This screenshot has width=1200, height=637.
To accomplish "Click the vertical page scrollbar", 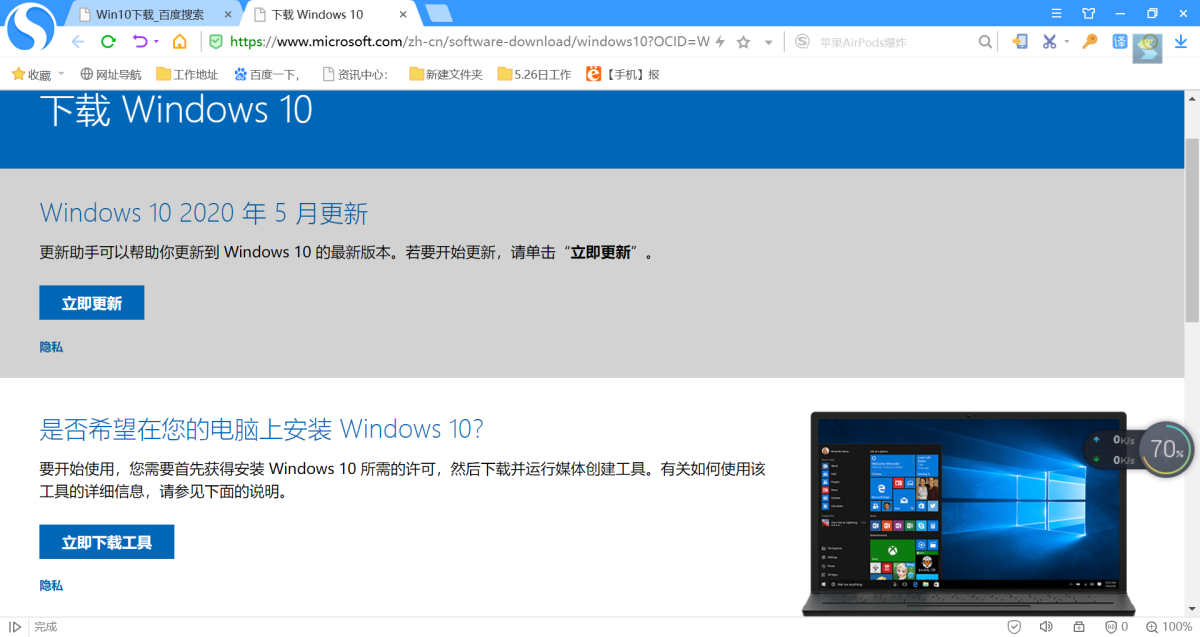I will (1192, 229).
